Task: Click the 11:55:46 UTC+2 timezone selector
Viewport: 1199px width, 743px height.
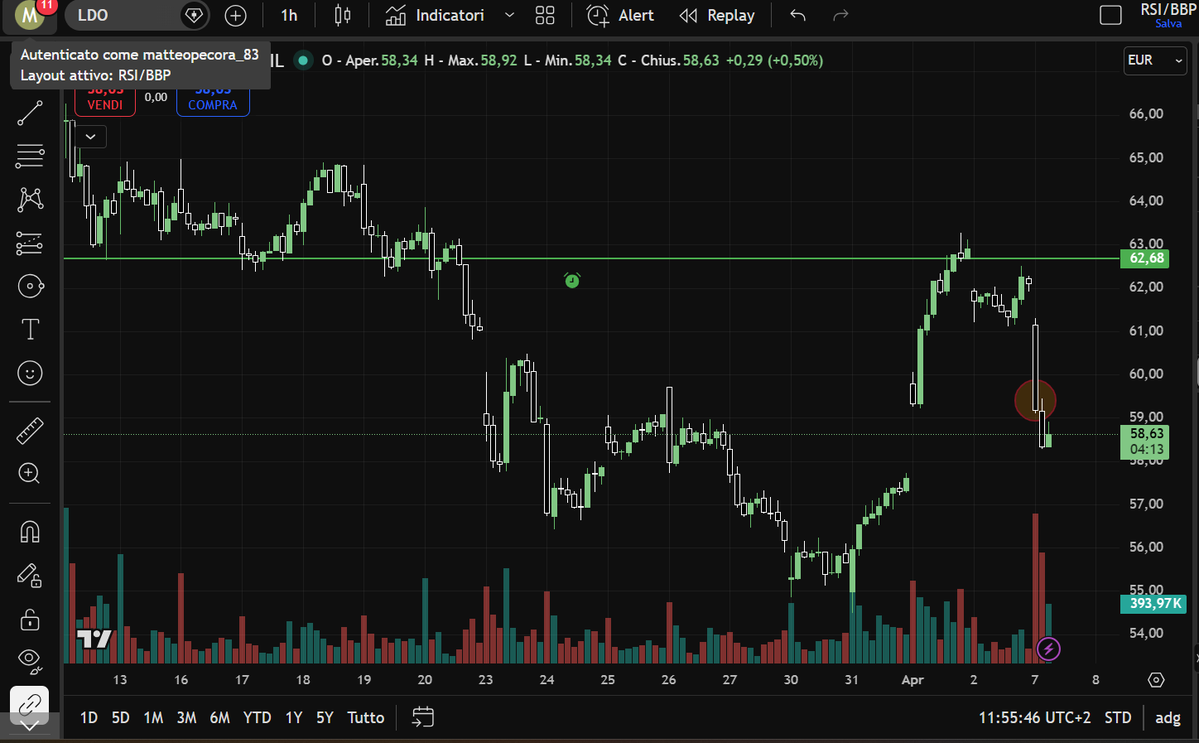Action: [x=1034, y=718]
